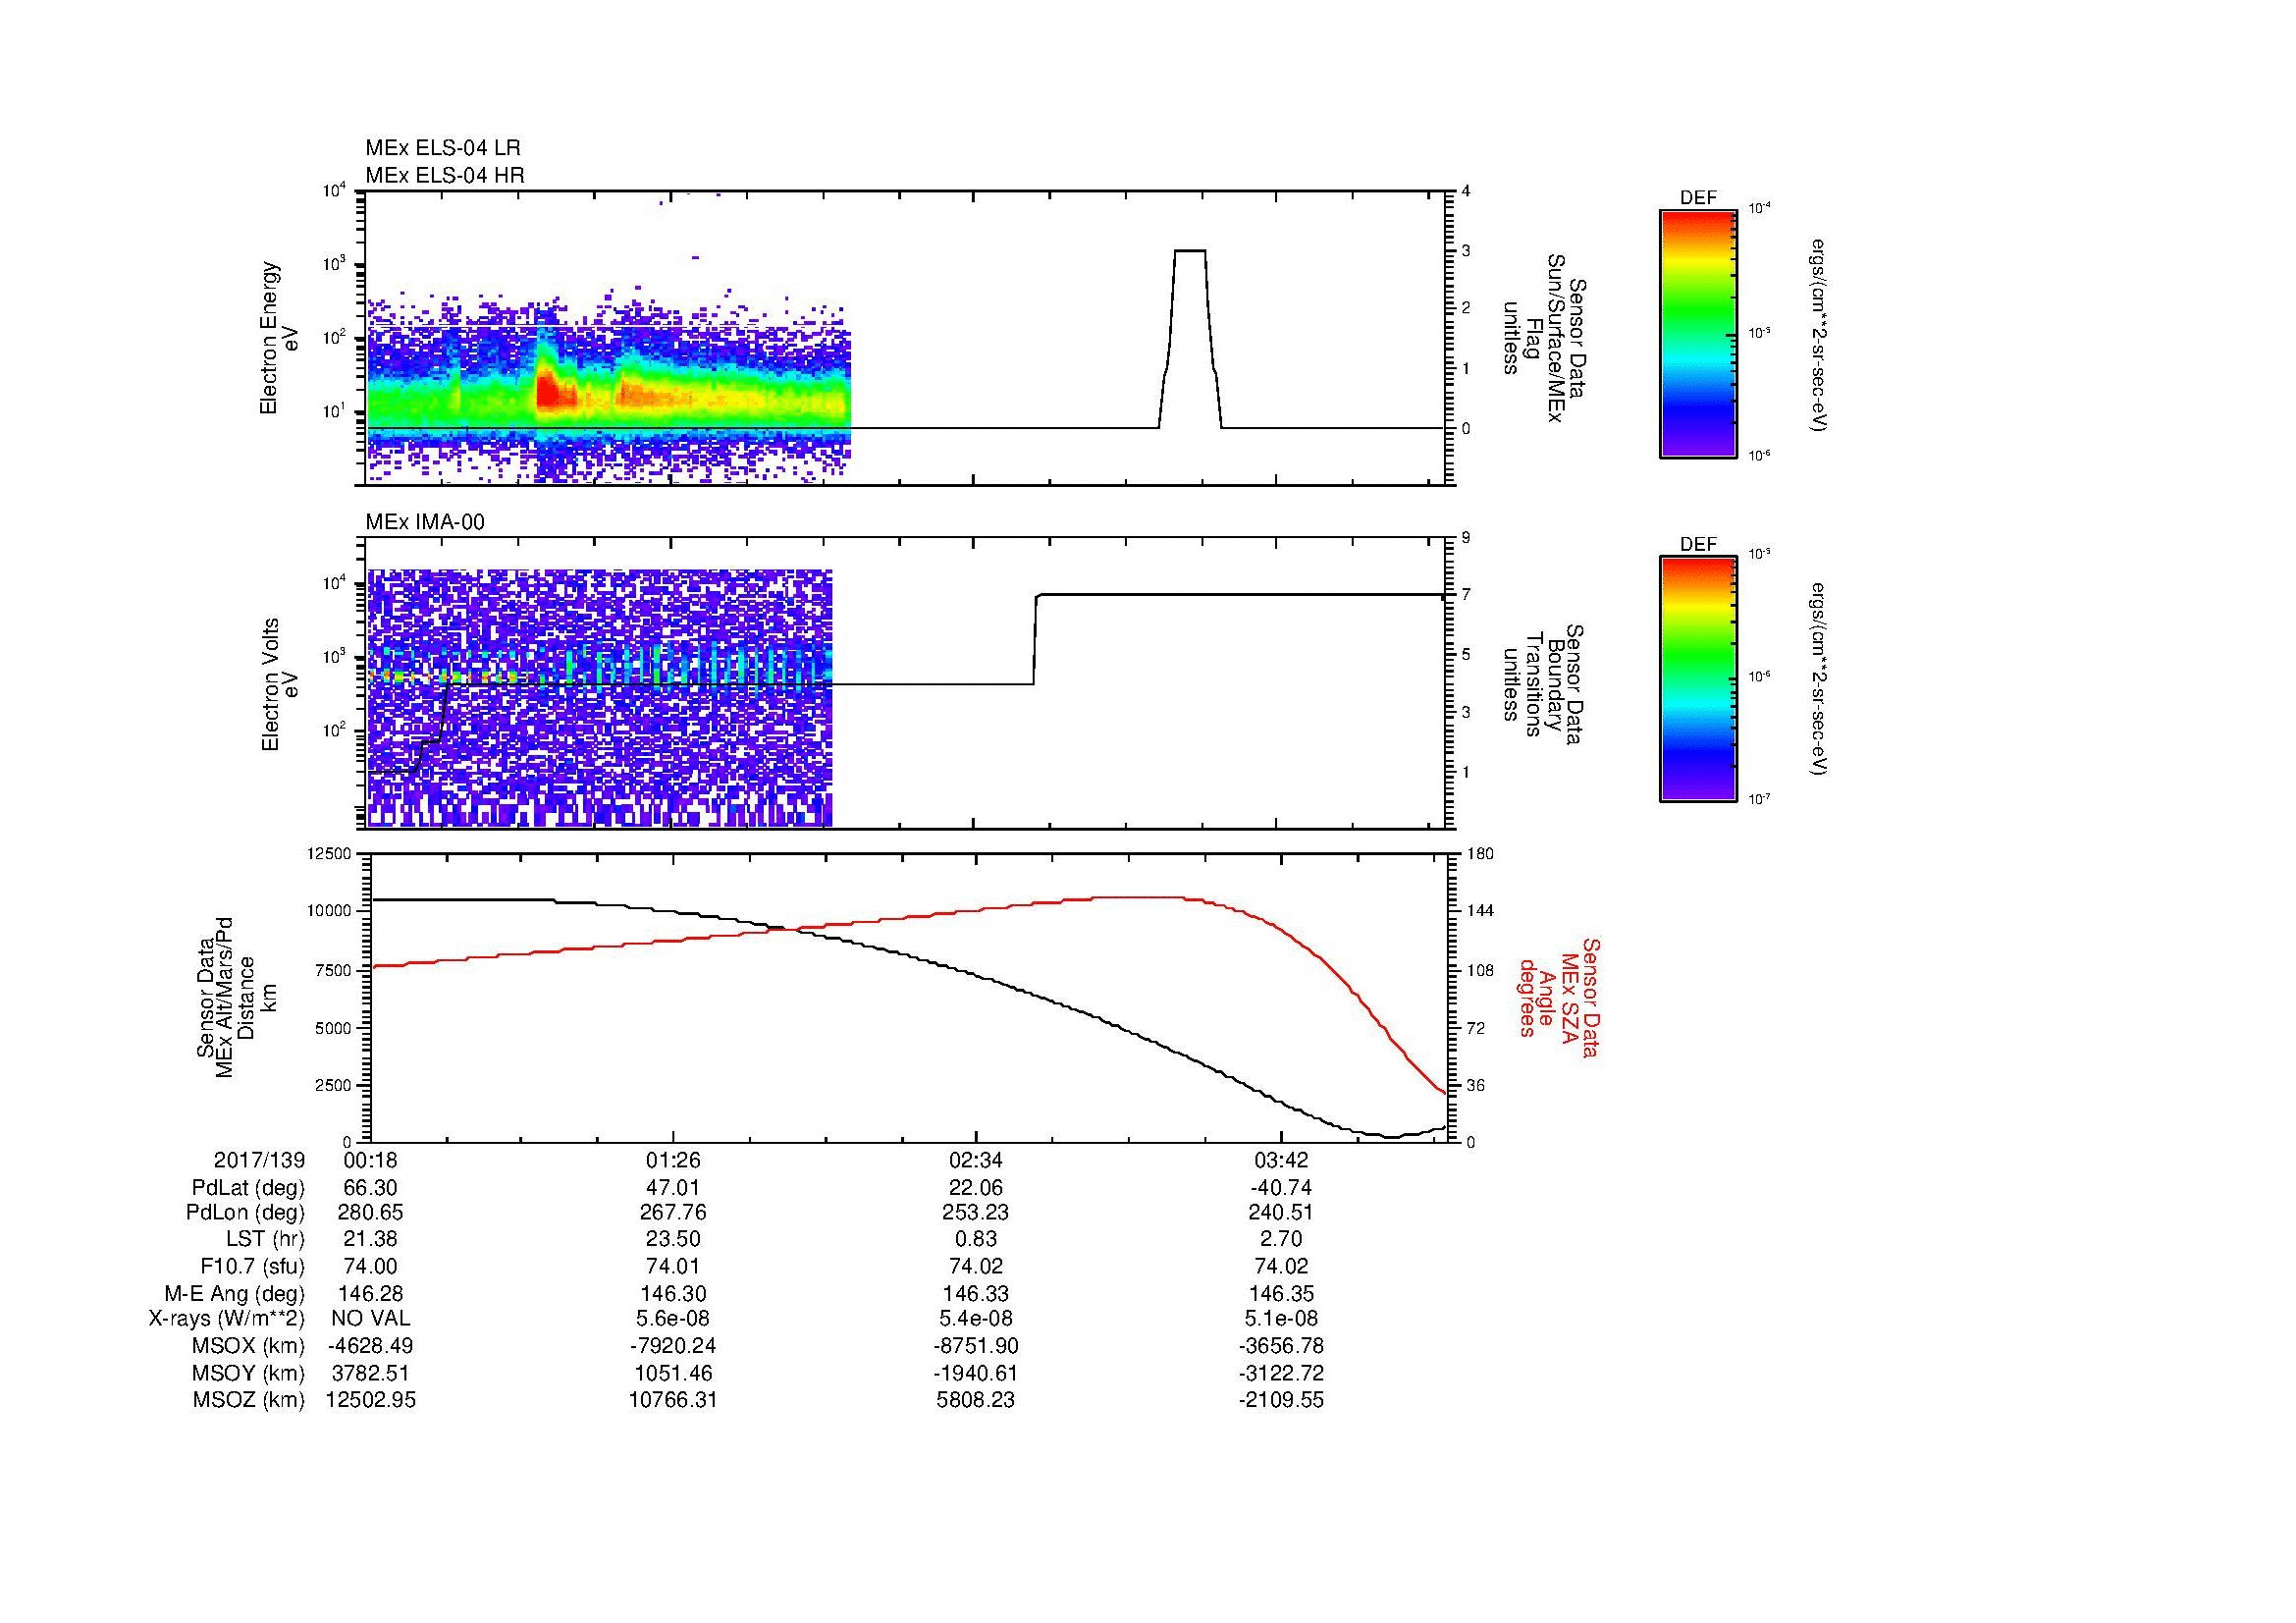Click the MSOZ value '12502.95'
Image resolution: width=2296 pixels, height=1623 pixels.
point(371,1400)
